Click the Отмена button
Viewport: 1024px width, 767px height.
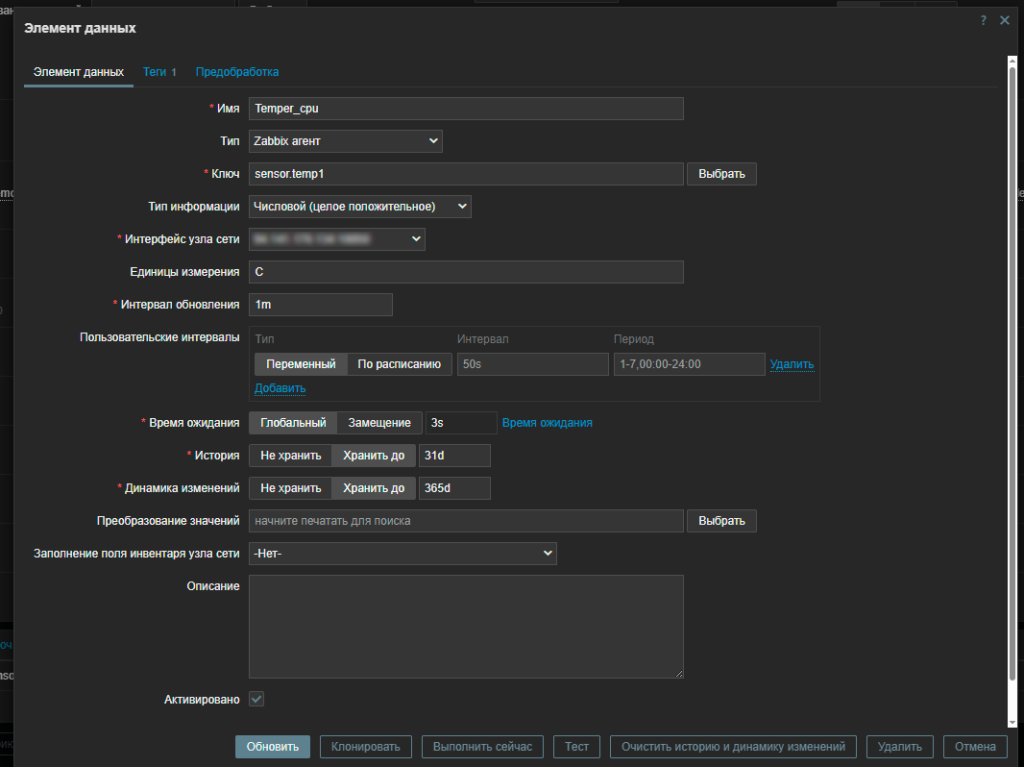tap(975, 747)
